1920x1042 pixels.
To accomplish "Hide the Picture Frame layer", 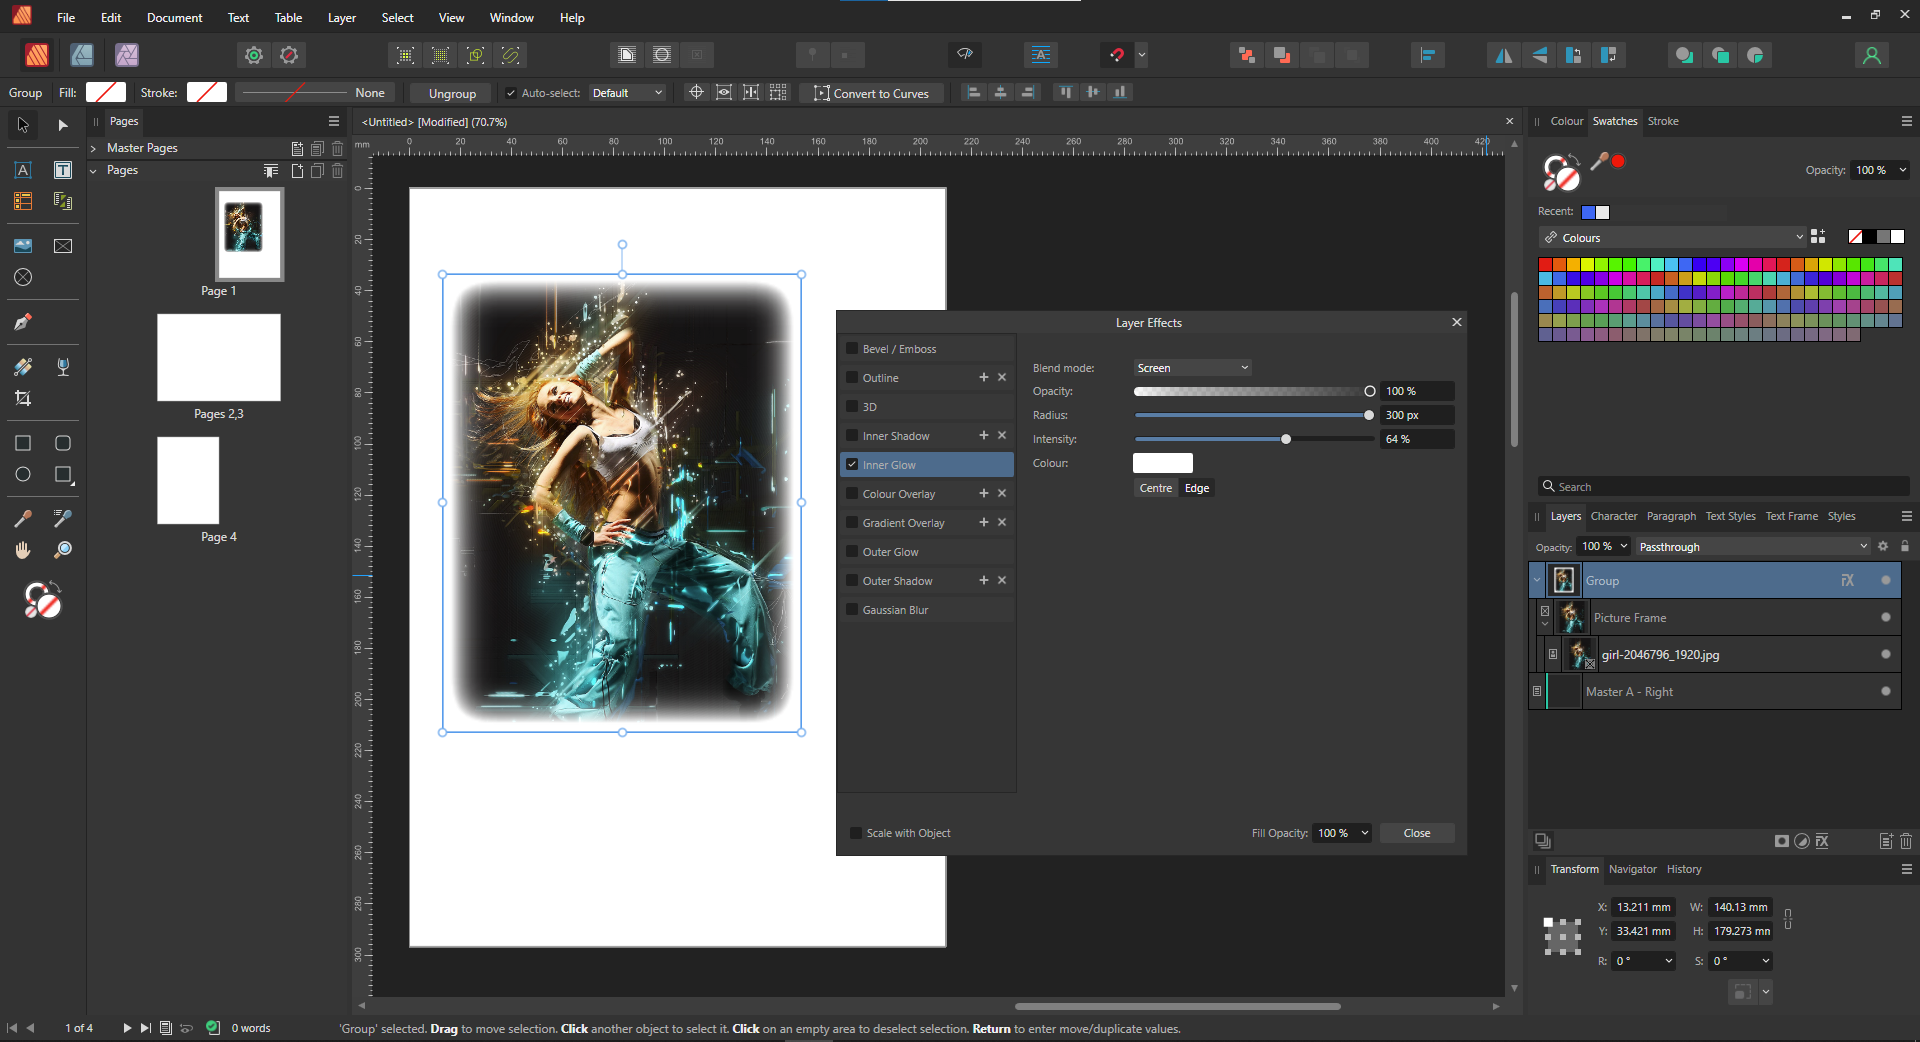I will [1885, 617].
